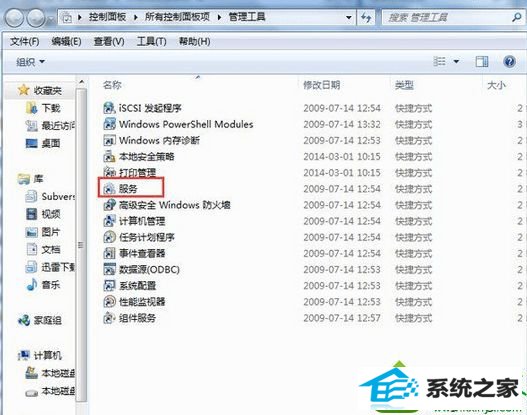Click 控制面板 in the address bar
Screen dimensions: 527x415
click(x=107, y=17)
